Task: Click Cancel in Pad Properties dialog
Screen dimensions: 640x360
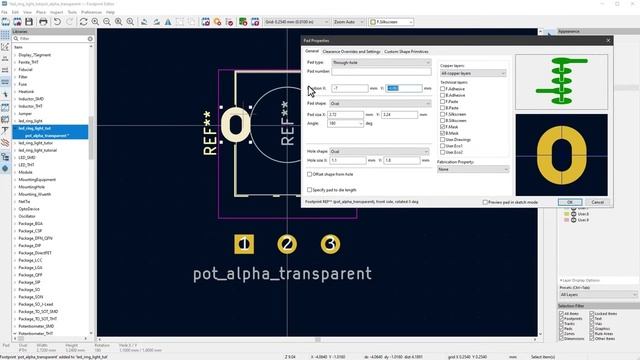Action: (x=597, y=202)
